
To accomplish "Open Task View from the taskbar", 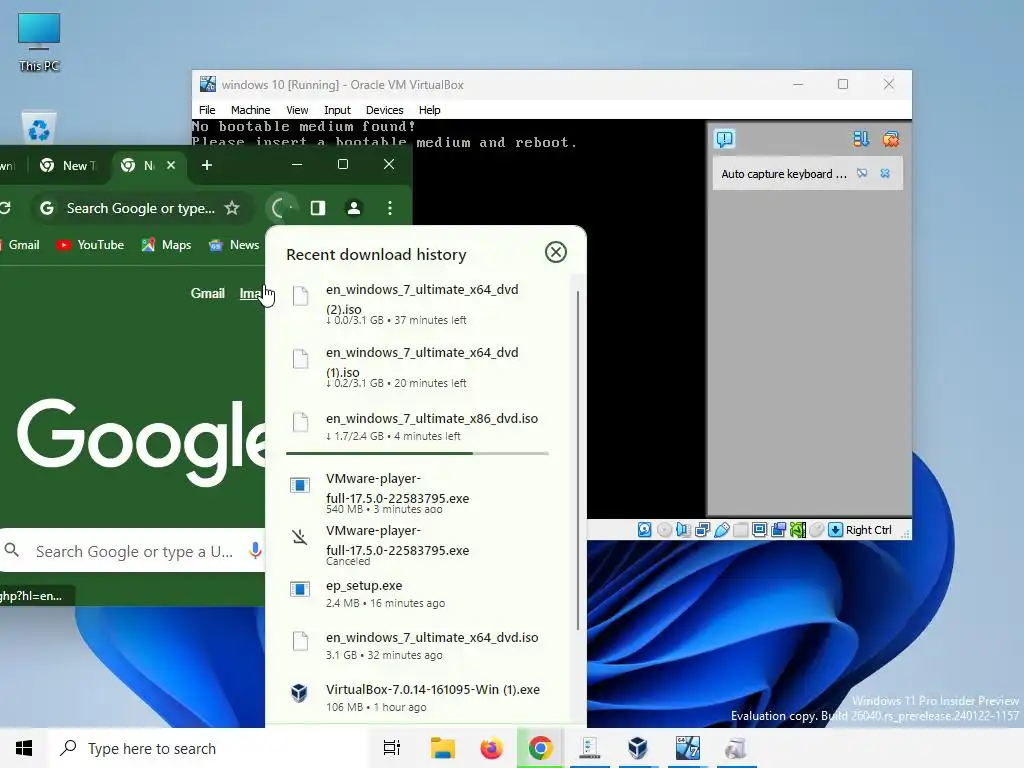I will (x=392, y=748).
